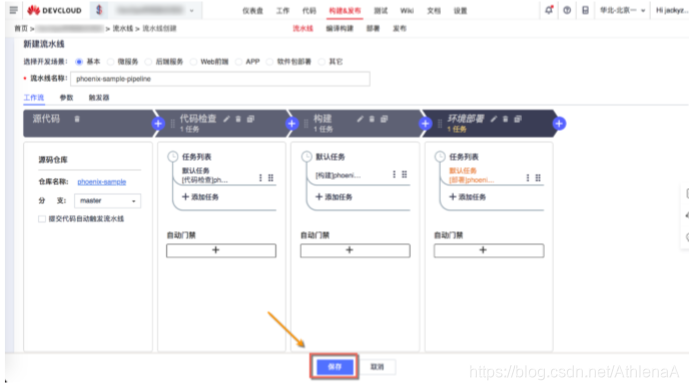Open the help question mark icon
The height and width of the screenshot is (390, 689).
click(567, 10)
